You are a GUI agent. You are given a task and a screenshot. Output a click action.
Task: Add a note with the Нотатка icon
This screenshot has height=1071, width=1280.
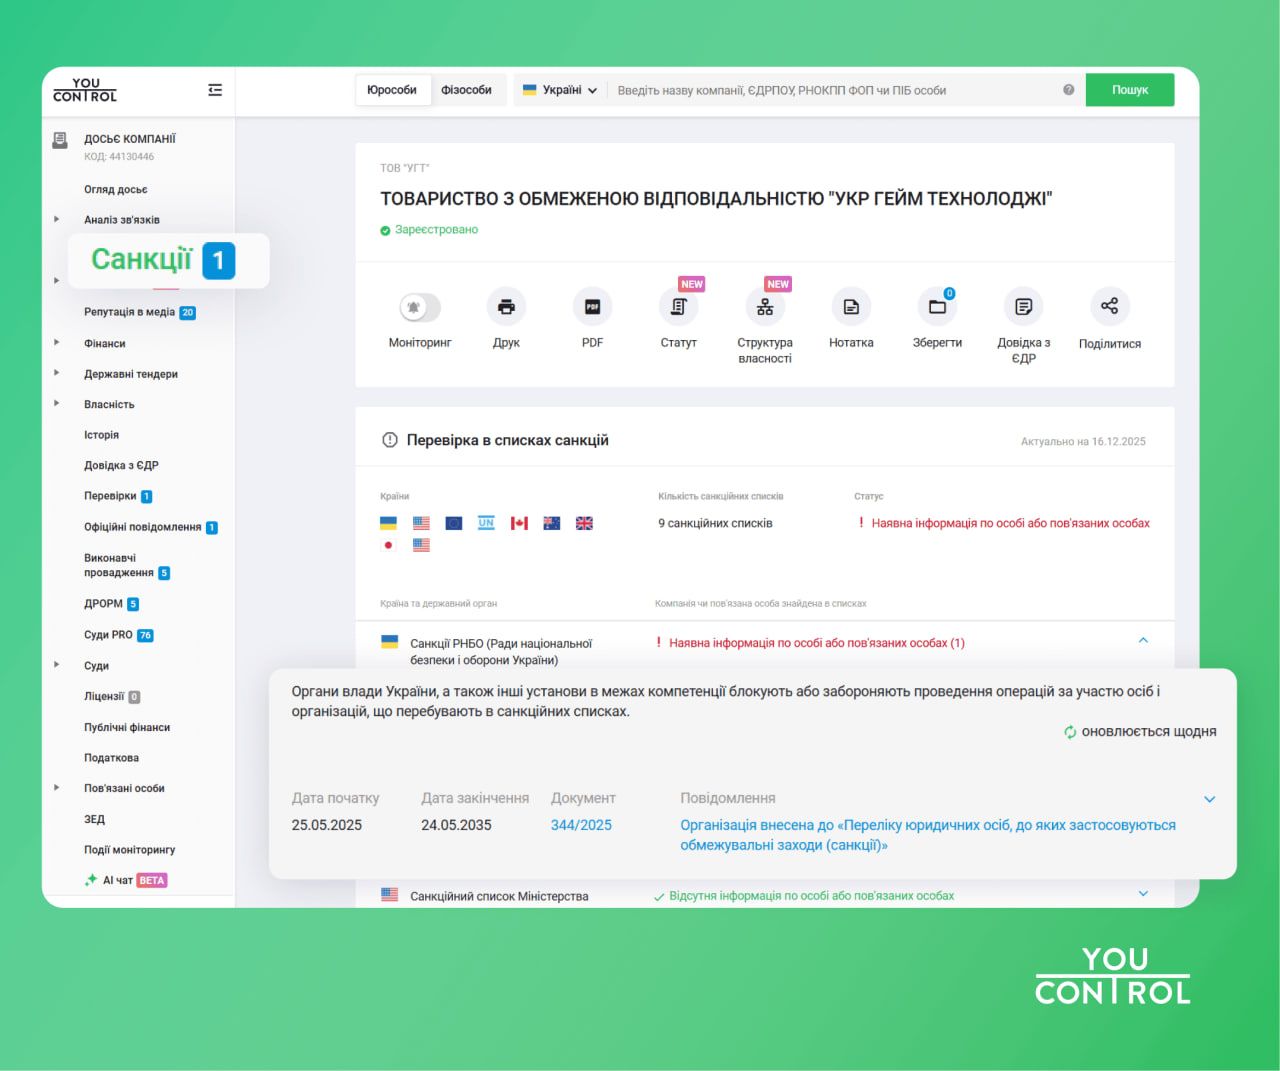click(851, 307)
